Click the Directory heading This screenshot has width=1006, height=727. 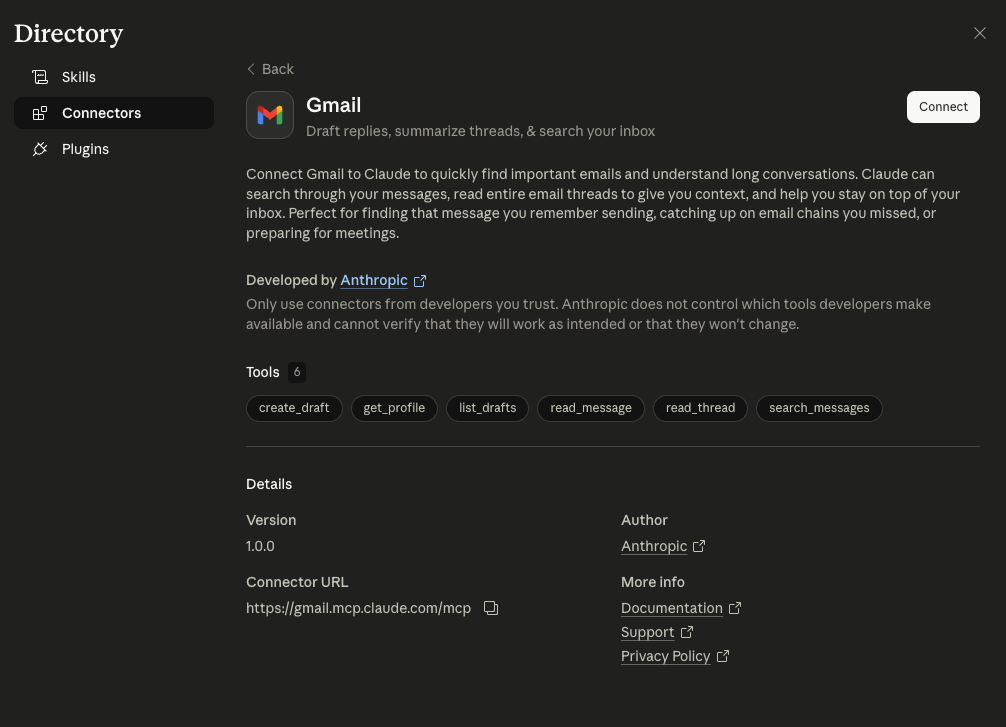point(69,34)
